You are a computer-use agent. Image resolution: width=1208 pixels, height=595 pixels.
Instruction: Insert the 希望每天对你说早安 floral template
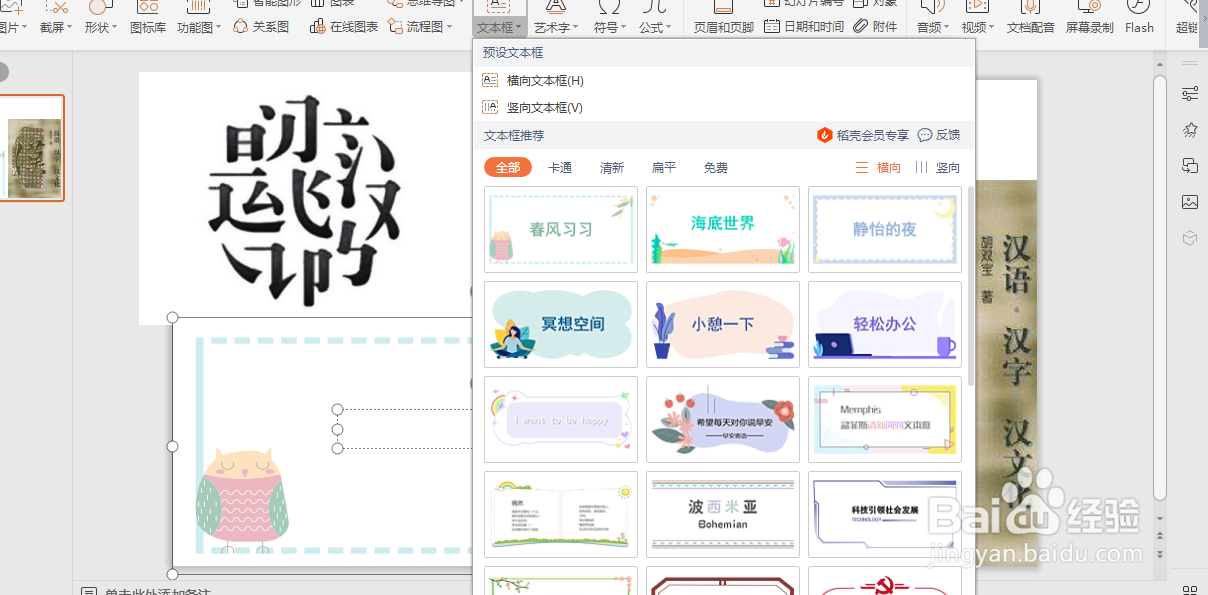(723, 419)
